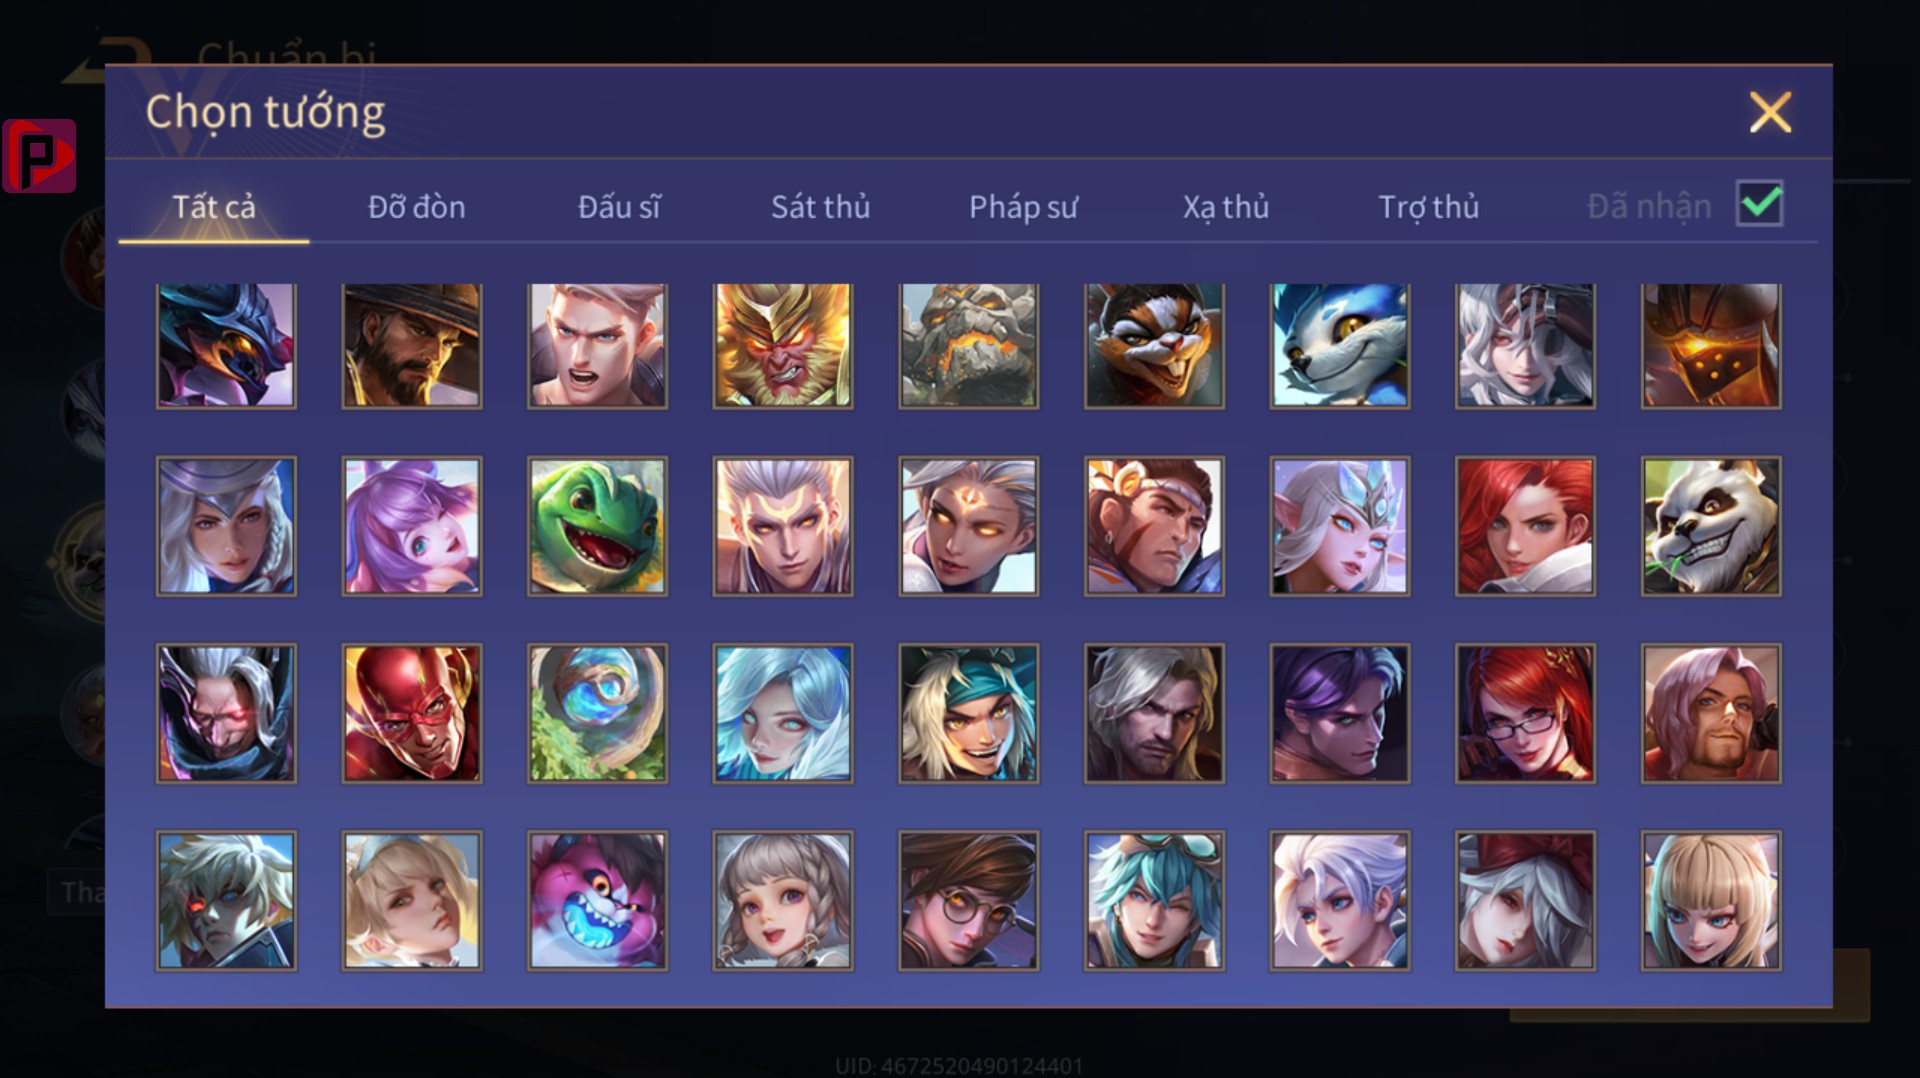Toggle the Đã nhận checkbox
1920x1078 pixels.
coord(1760,204)
